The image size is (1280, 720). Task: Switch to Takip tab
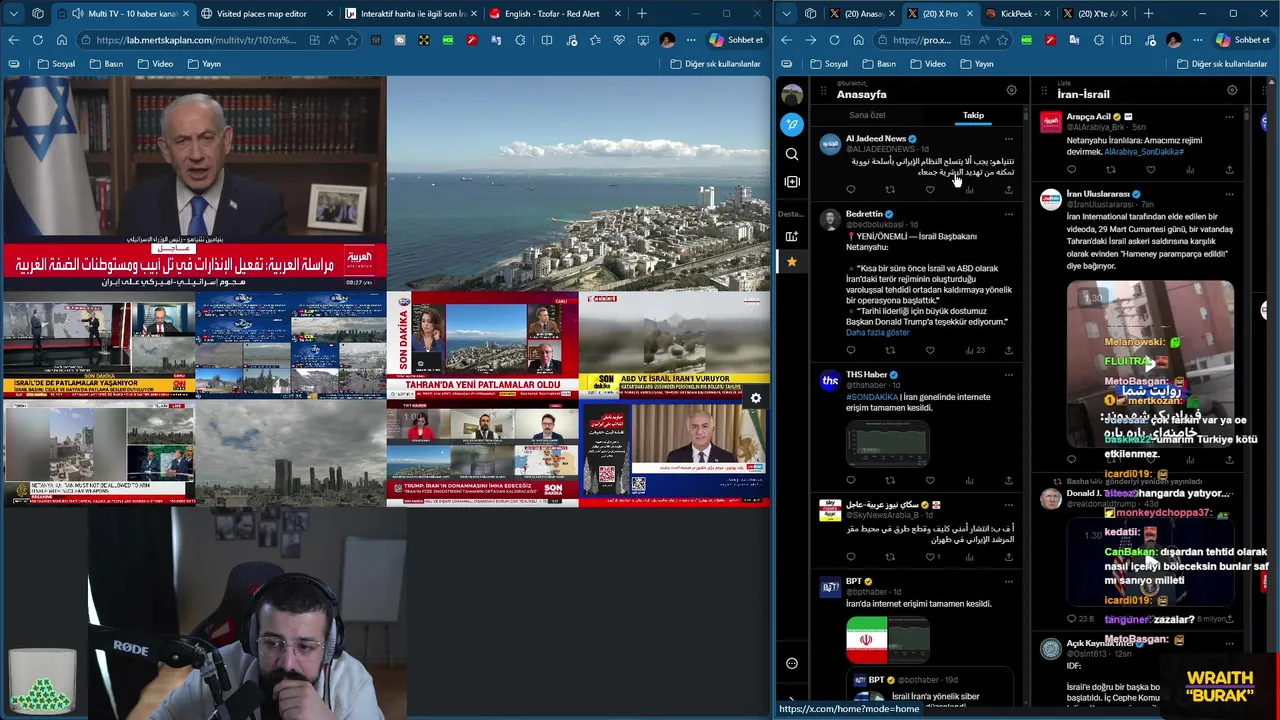pyautogui.click(x=973, y=115)
